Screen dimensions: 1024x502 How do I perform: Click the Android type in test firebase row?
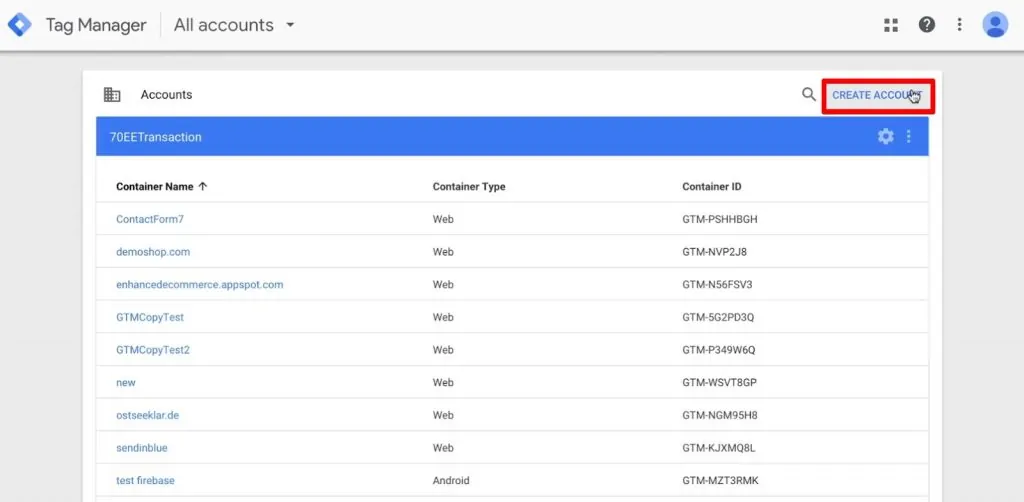tap(451, 480)
